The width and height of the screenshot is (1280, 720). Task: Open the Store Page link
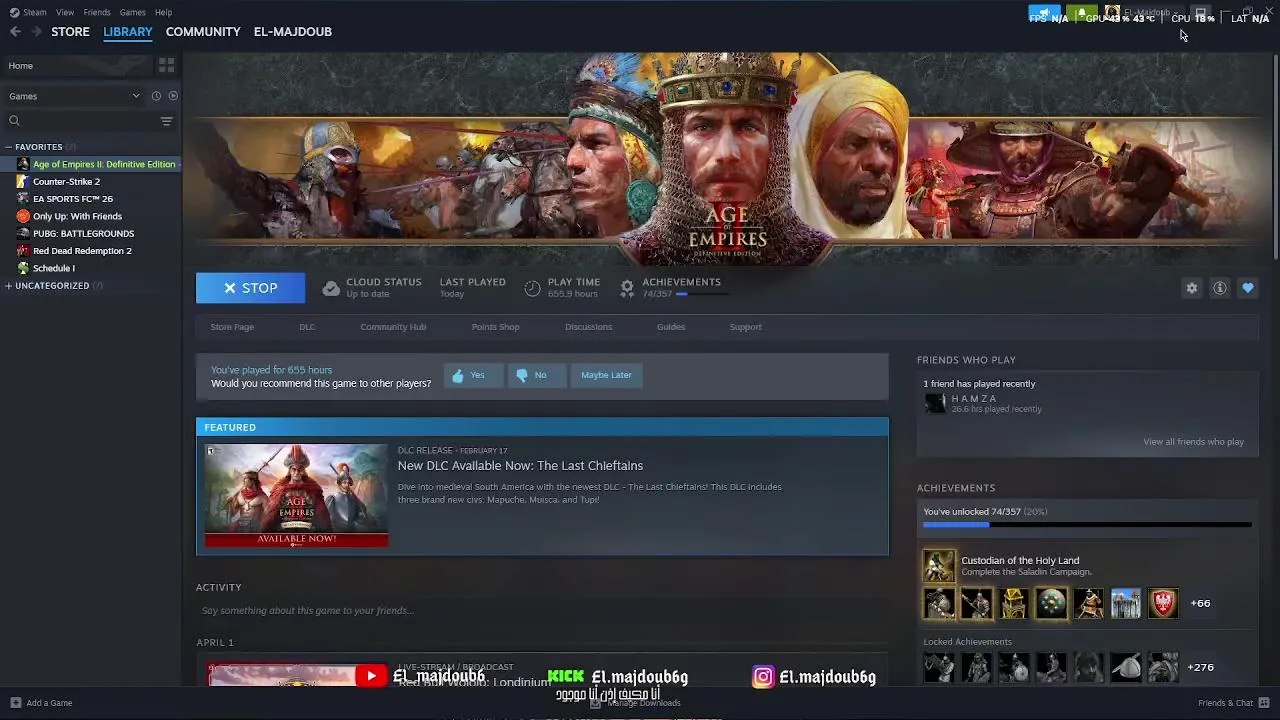pos(232,327)
